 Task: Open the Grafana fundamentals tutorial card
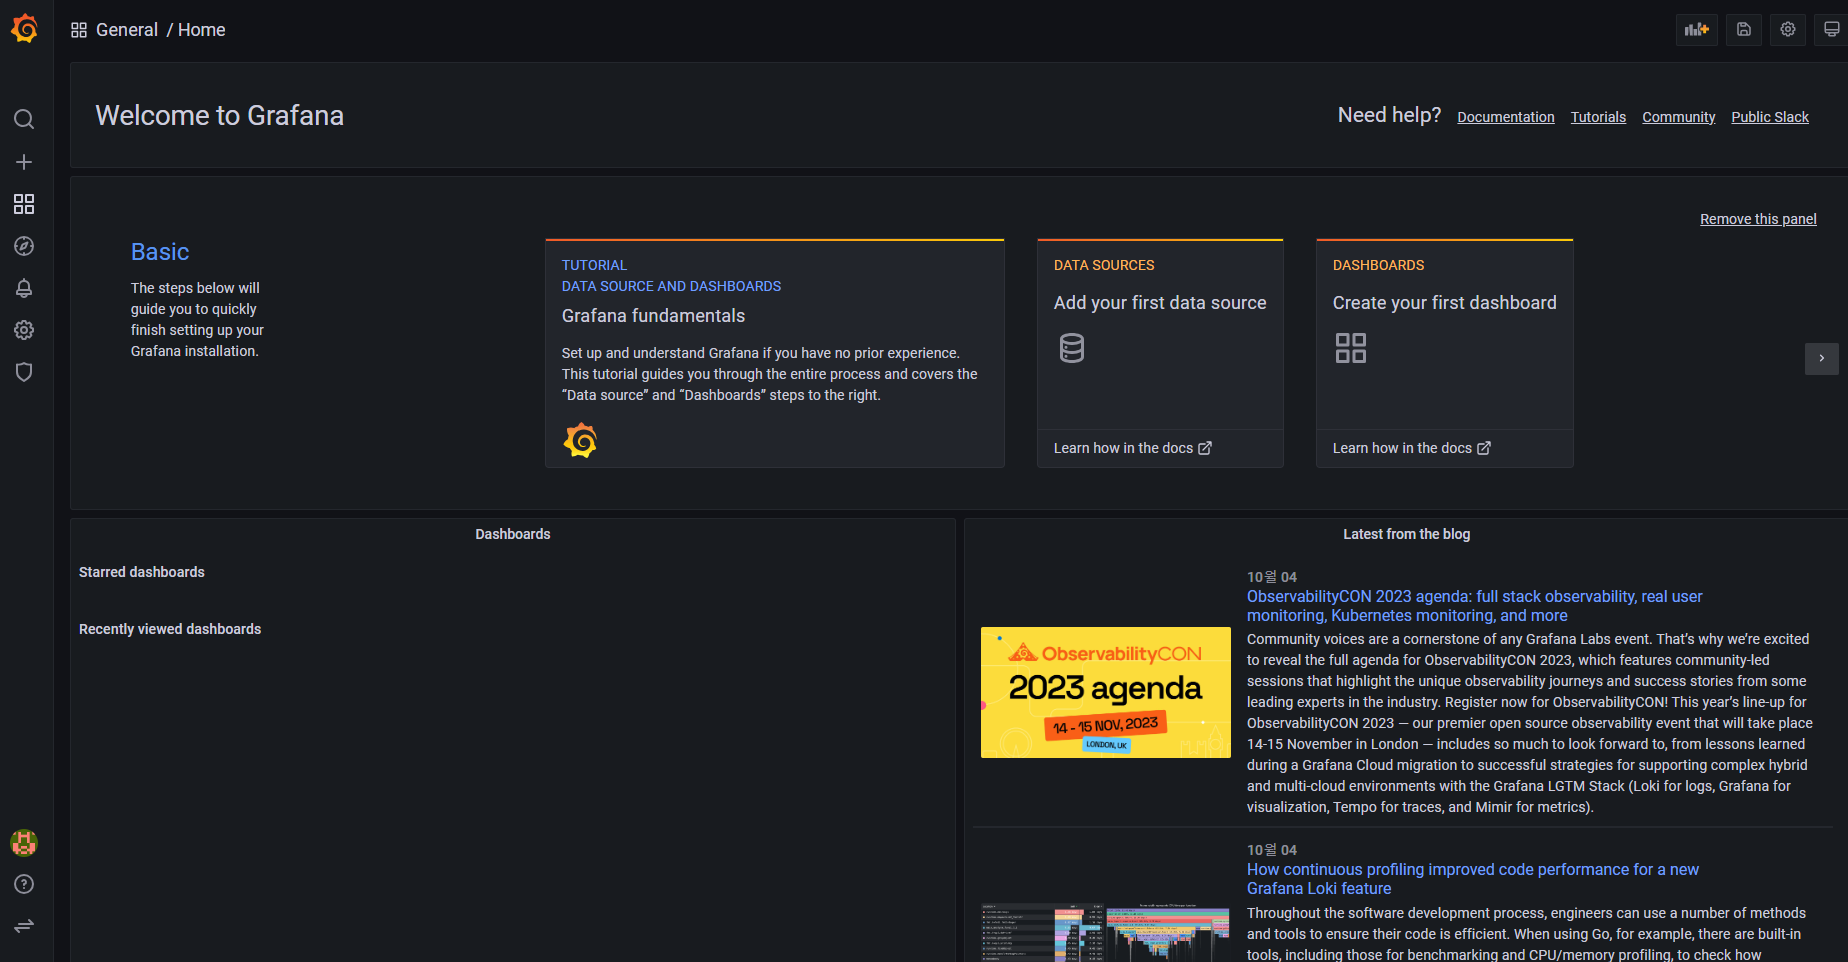pos(775,353)
